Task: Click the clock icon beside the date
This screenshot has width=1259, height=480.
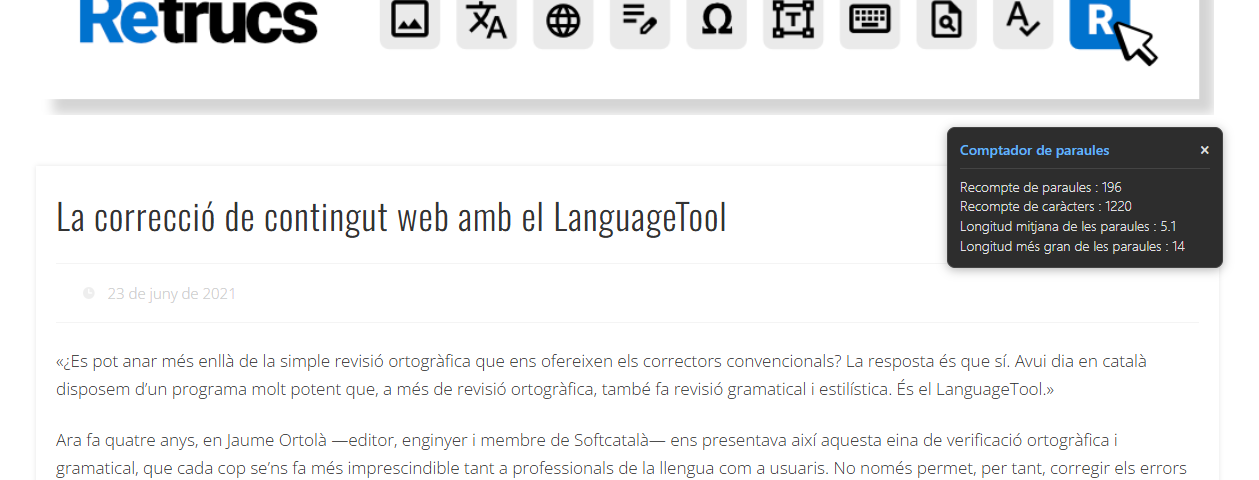Action: coord(89,294)
